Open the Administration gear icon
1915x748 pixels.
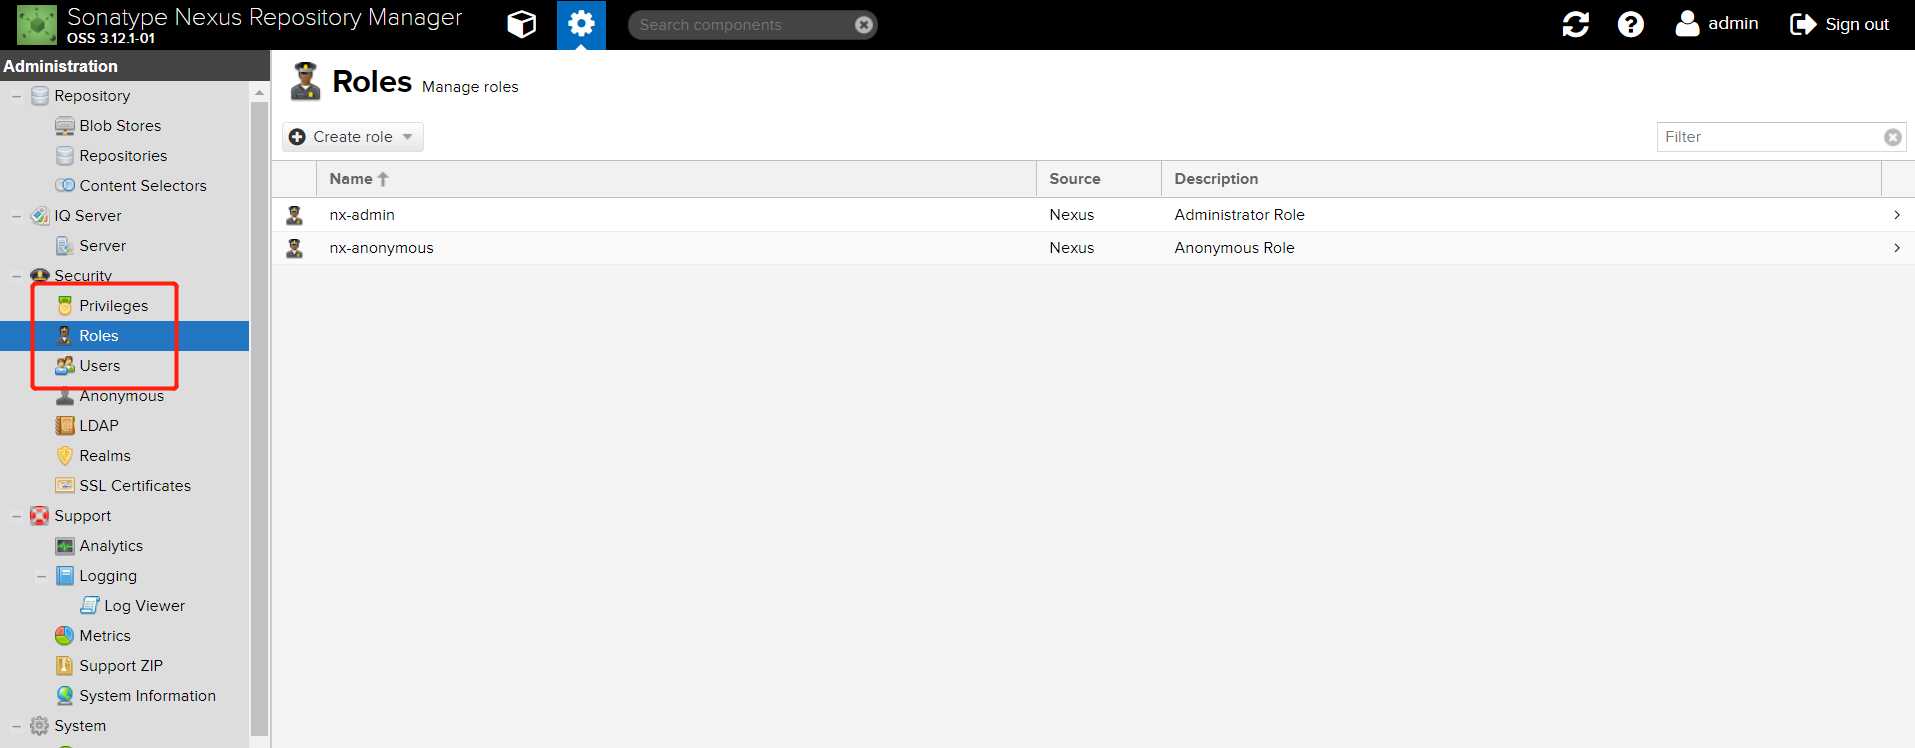581,24
